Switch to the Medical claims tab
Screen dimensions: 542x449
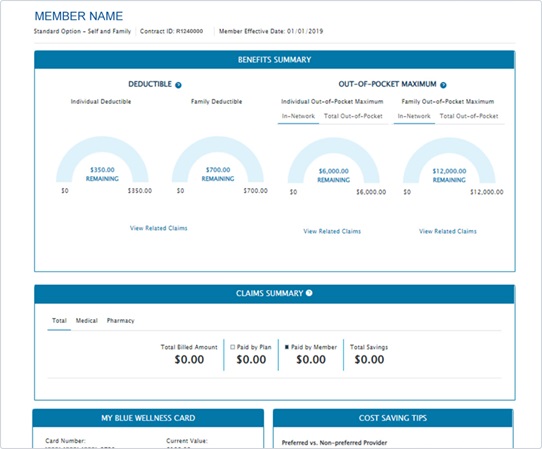click(87, 321)
